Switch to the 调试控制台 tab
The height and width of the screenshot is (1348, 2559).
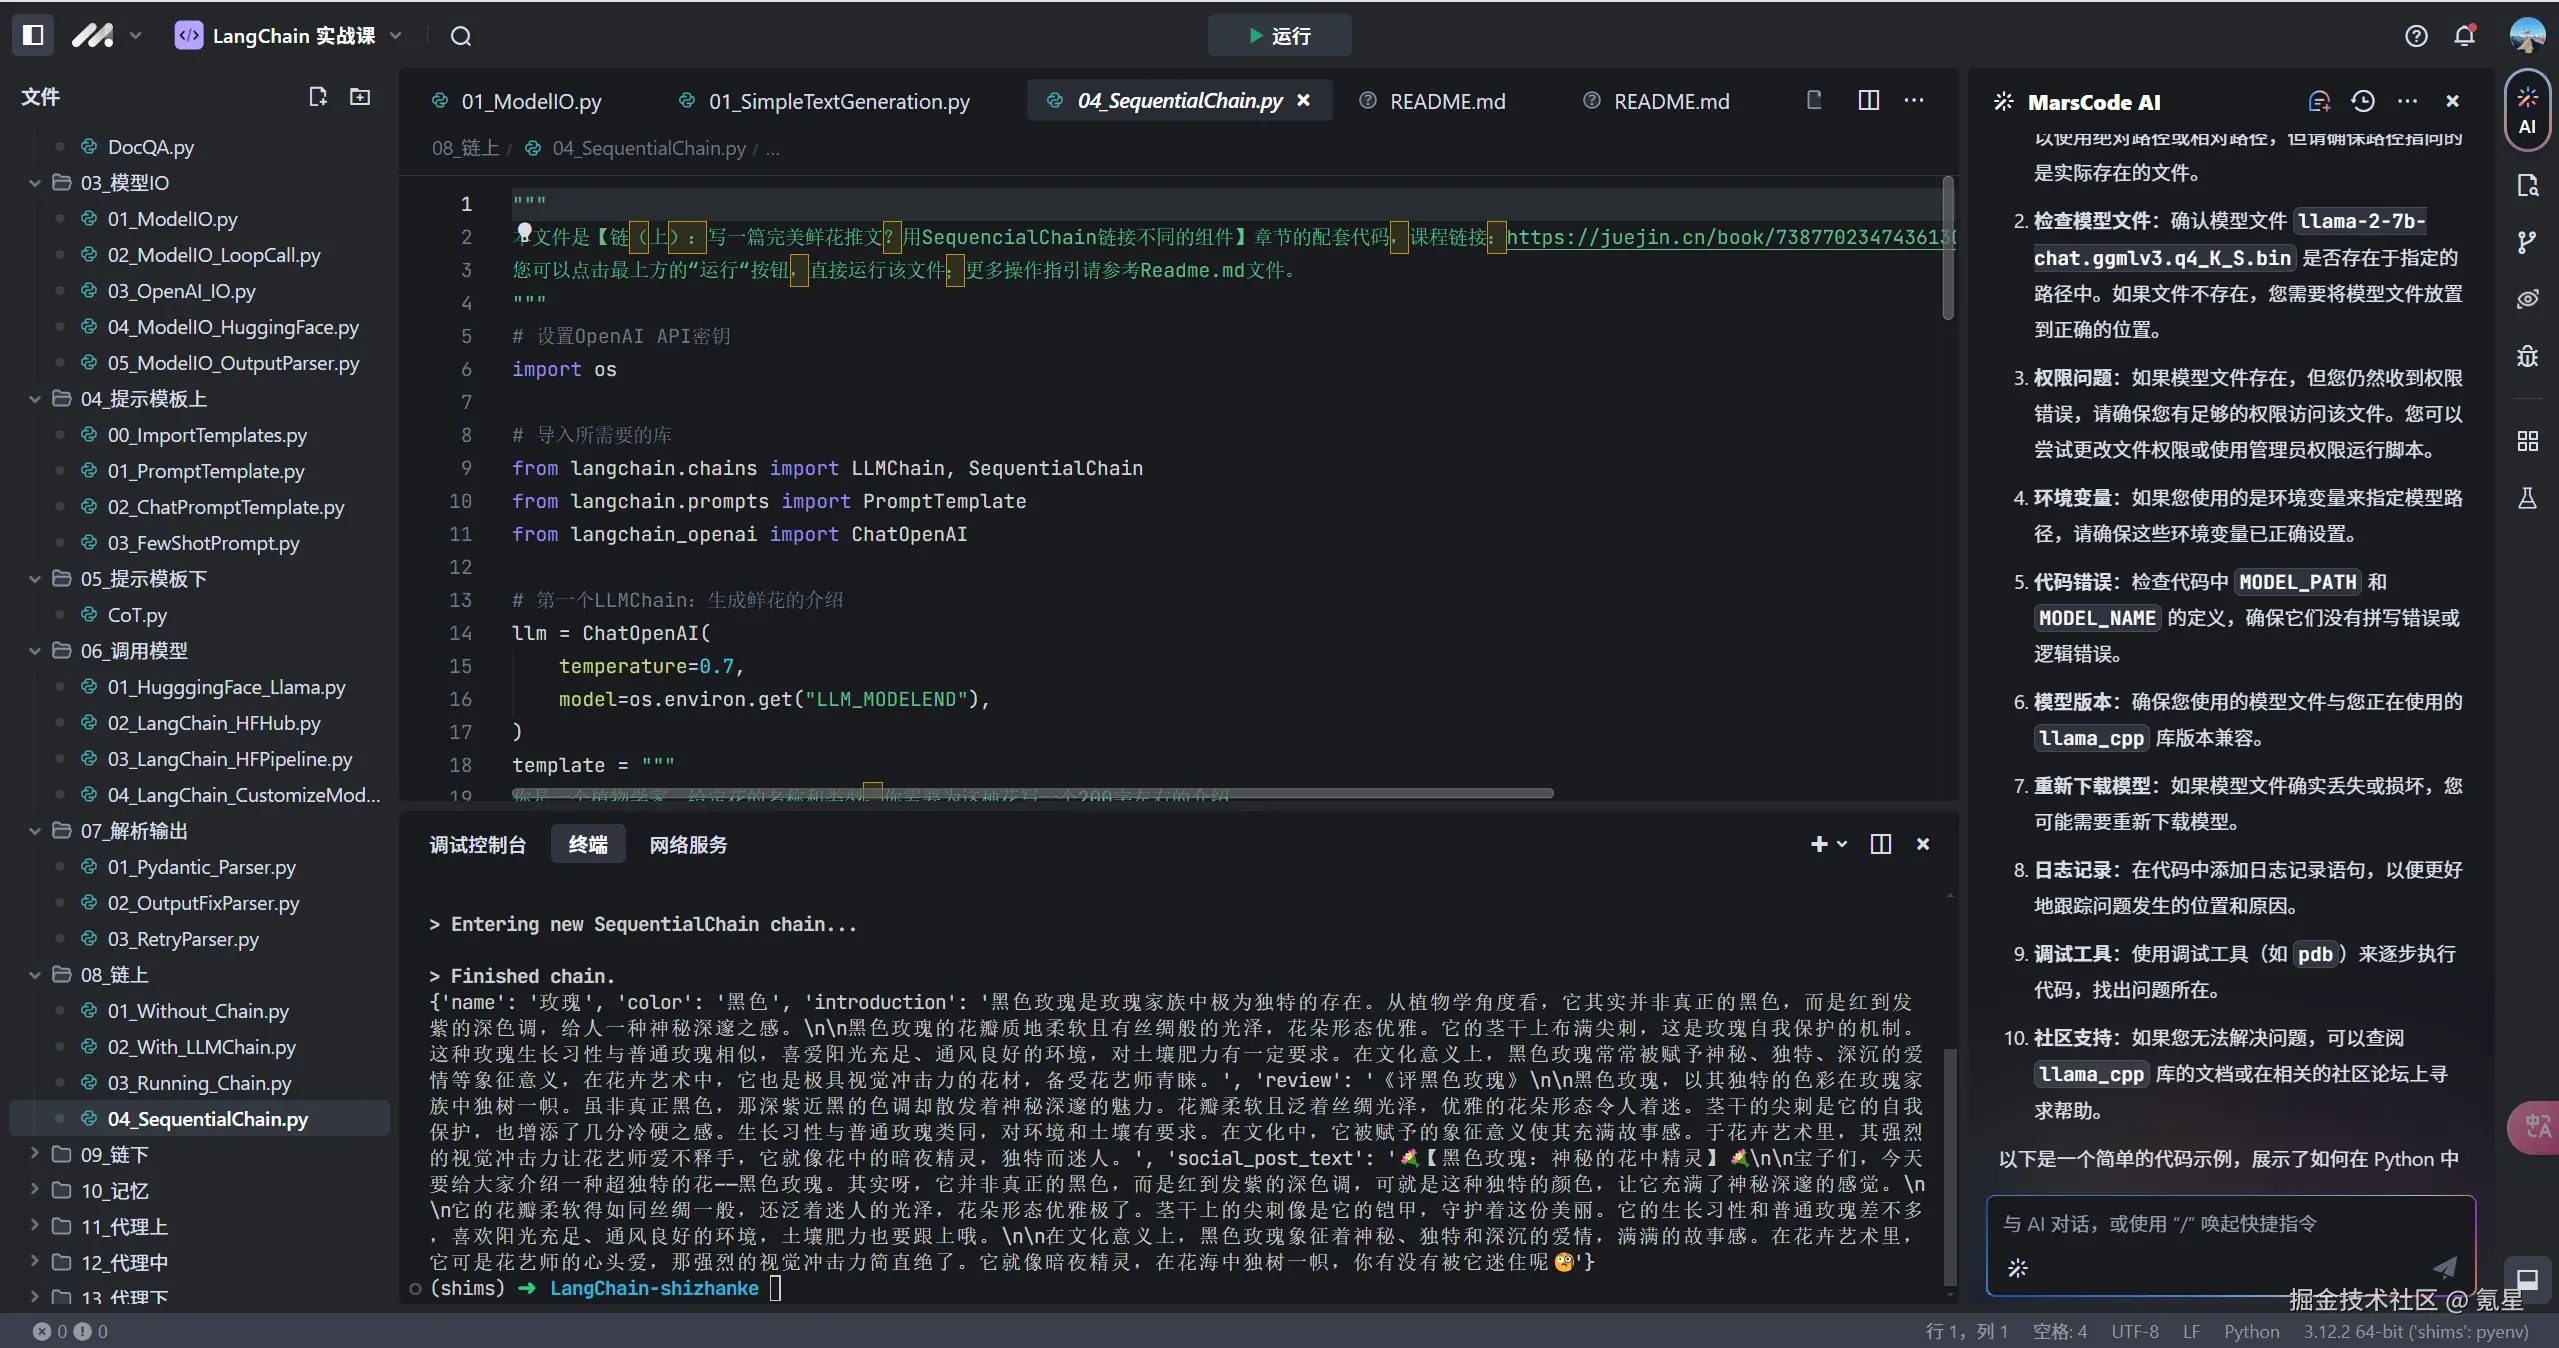click(x=477, y=845)
